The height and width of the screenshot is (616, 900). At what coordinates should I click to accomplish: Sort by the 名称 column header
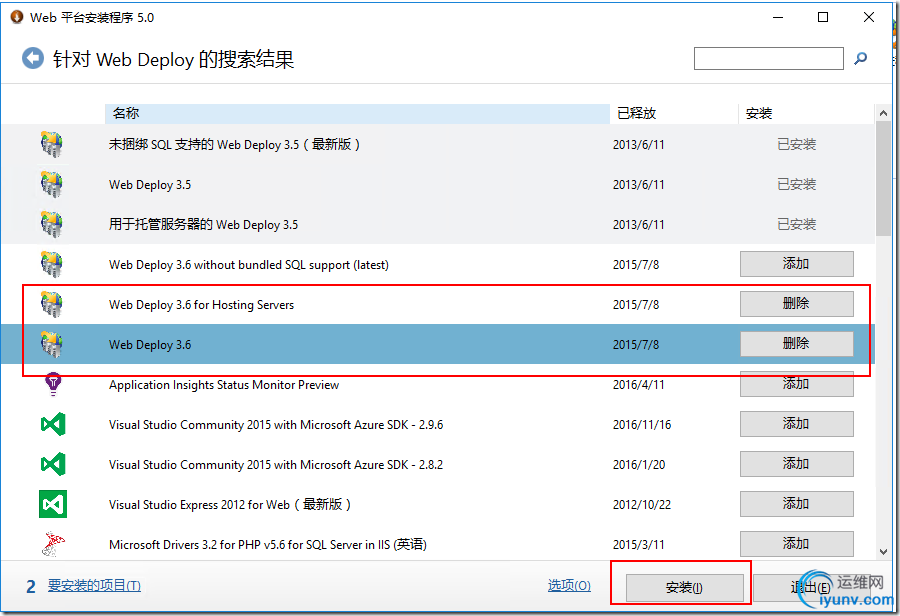pyautogui.click(x=357, y=113)
